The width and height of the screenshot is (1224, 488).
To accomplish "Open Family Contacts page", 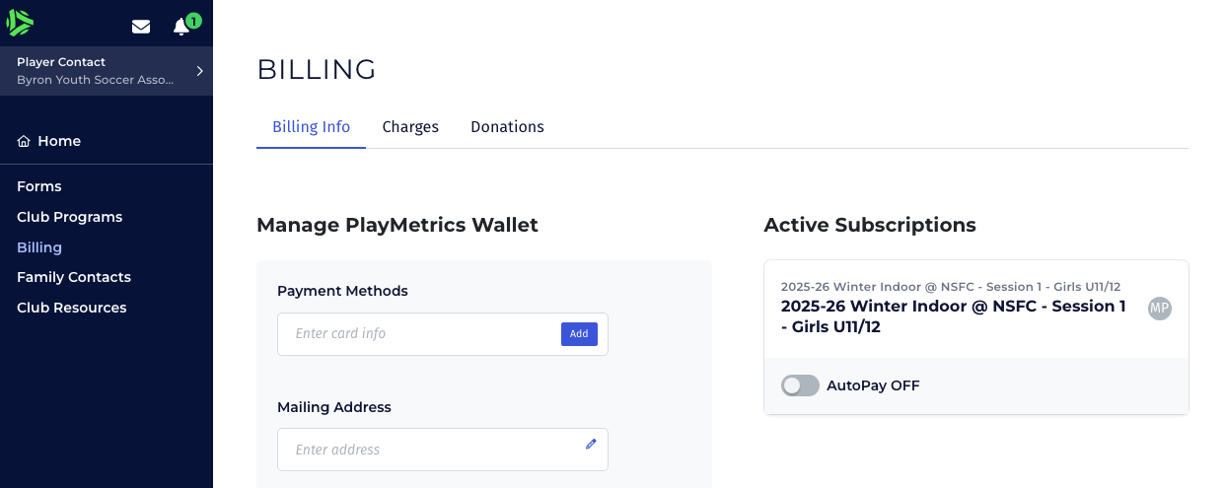I will tap(74, 277).
